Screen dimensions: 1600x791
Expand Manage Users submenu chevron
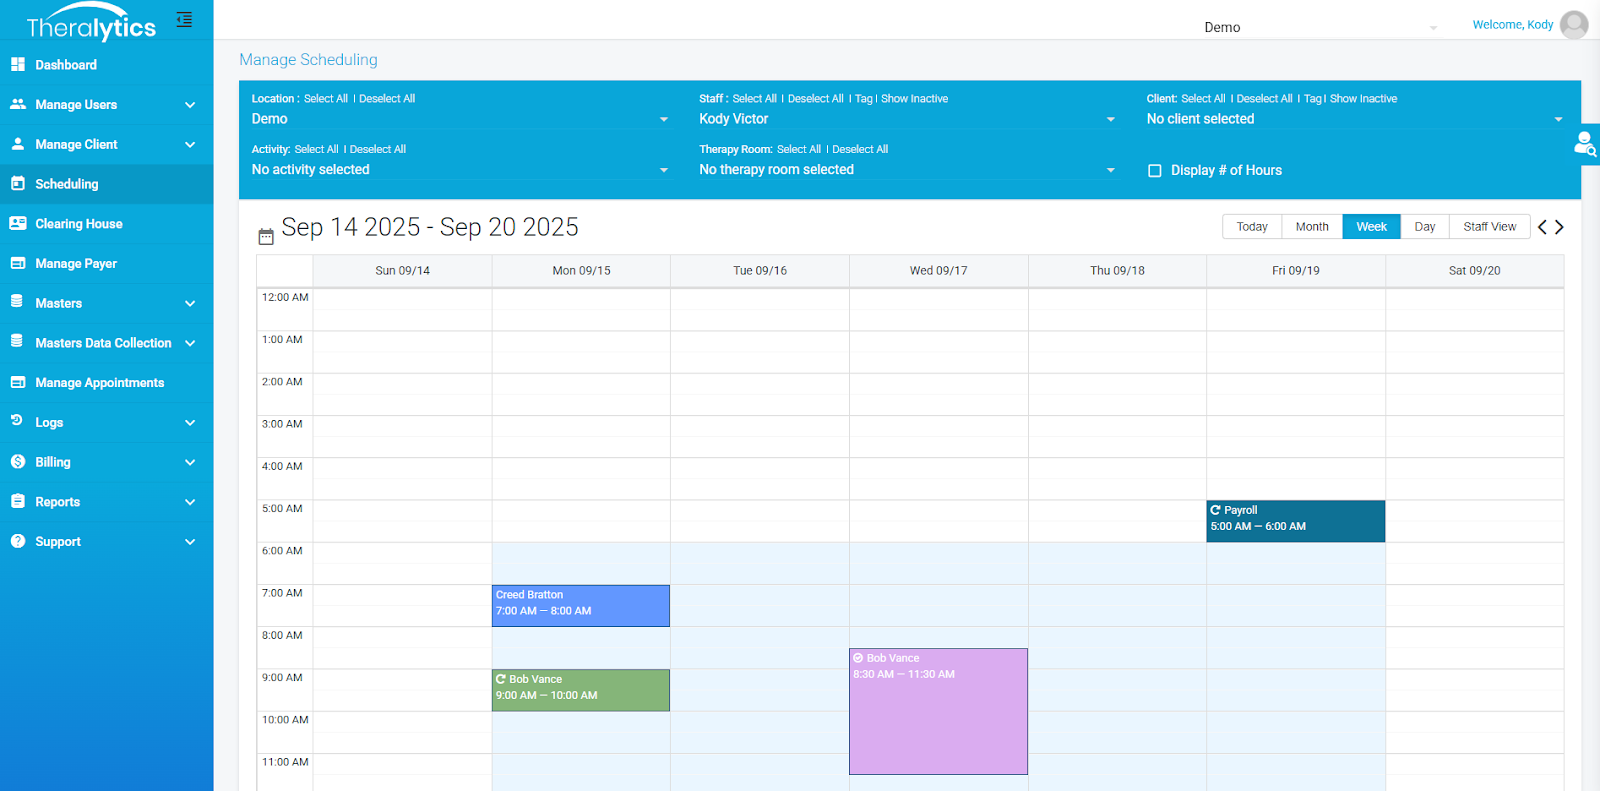point(190,105)
